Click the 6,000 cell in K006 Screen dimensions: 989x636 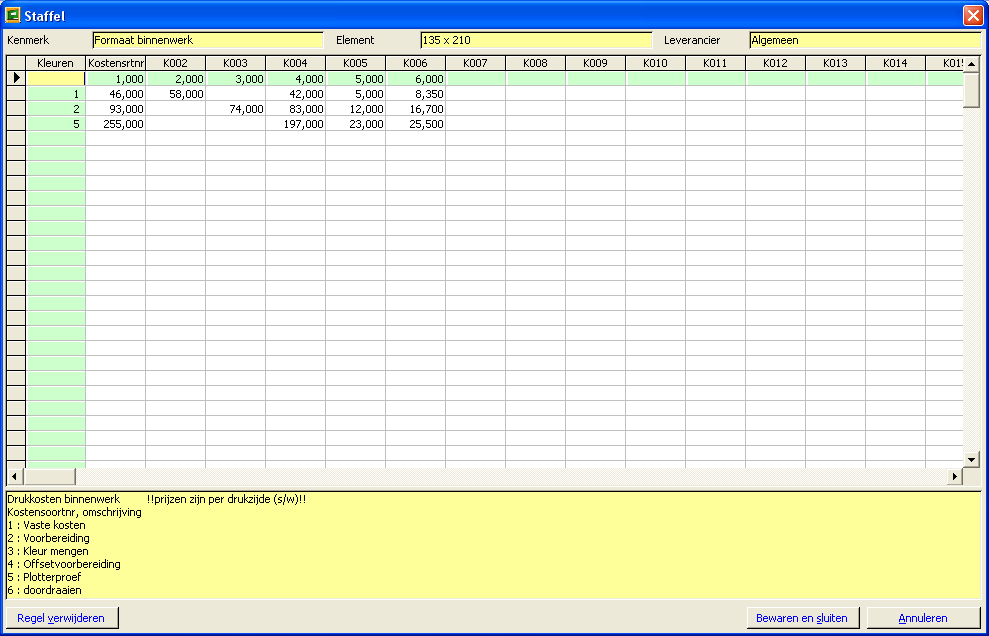pyautogui.click(x=416, y=79)
